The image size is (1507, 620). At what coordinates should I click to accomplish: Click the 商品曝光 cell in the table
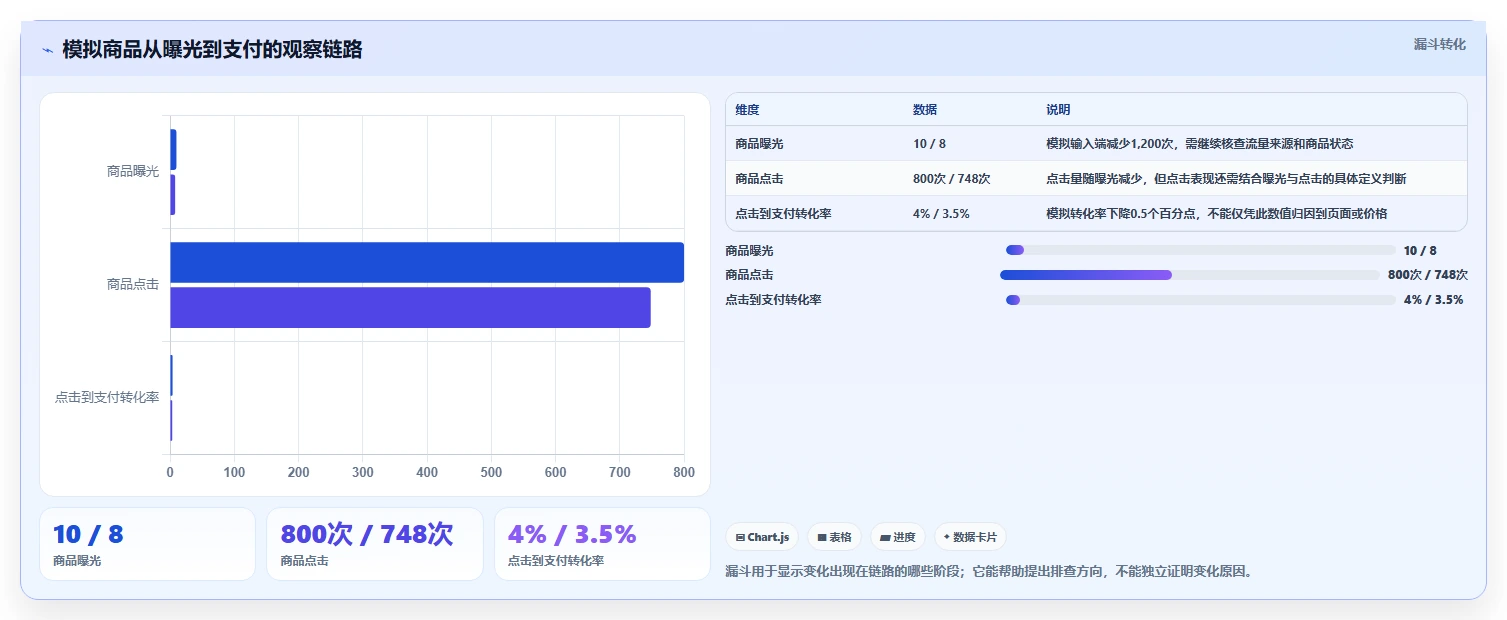click(759, 144)
